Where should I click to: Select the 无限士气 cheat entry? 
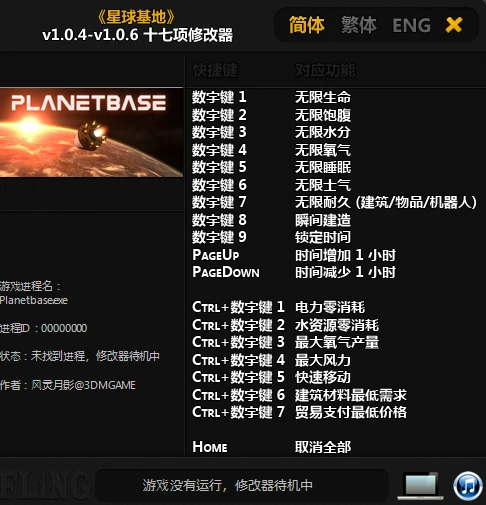click(323, 185)
